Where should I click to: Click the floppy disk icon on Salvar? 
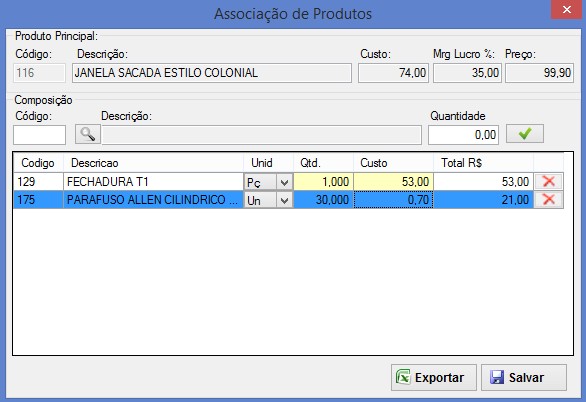[x=497, y=377]
